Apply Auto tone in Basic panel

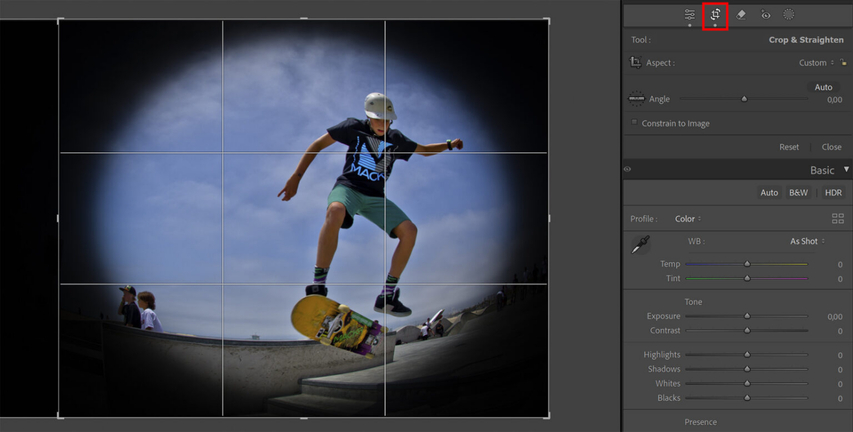coord(769,193)
